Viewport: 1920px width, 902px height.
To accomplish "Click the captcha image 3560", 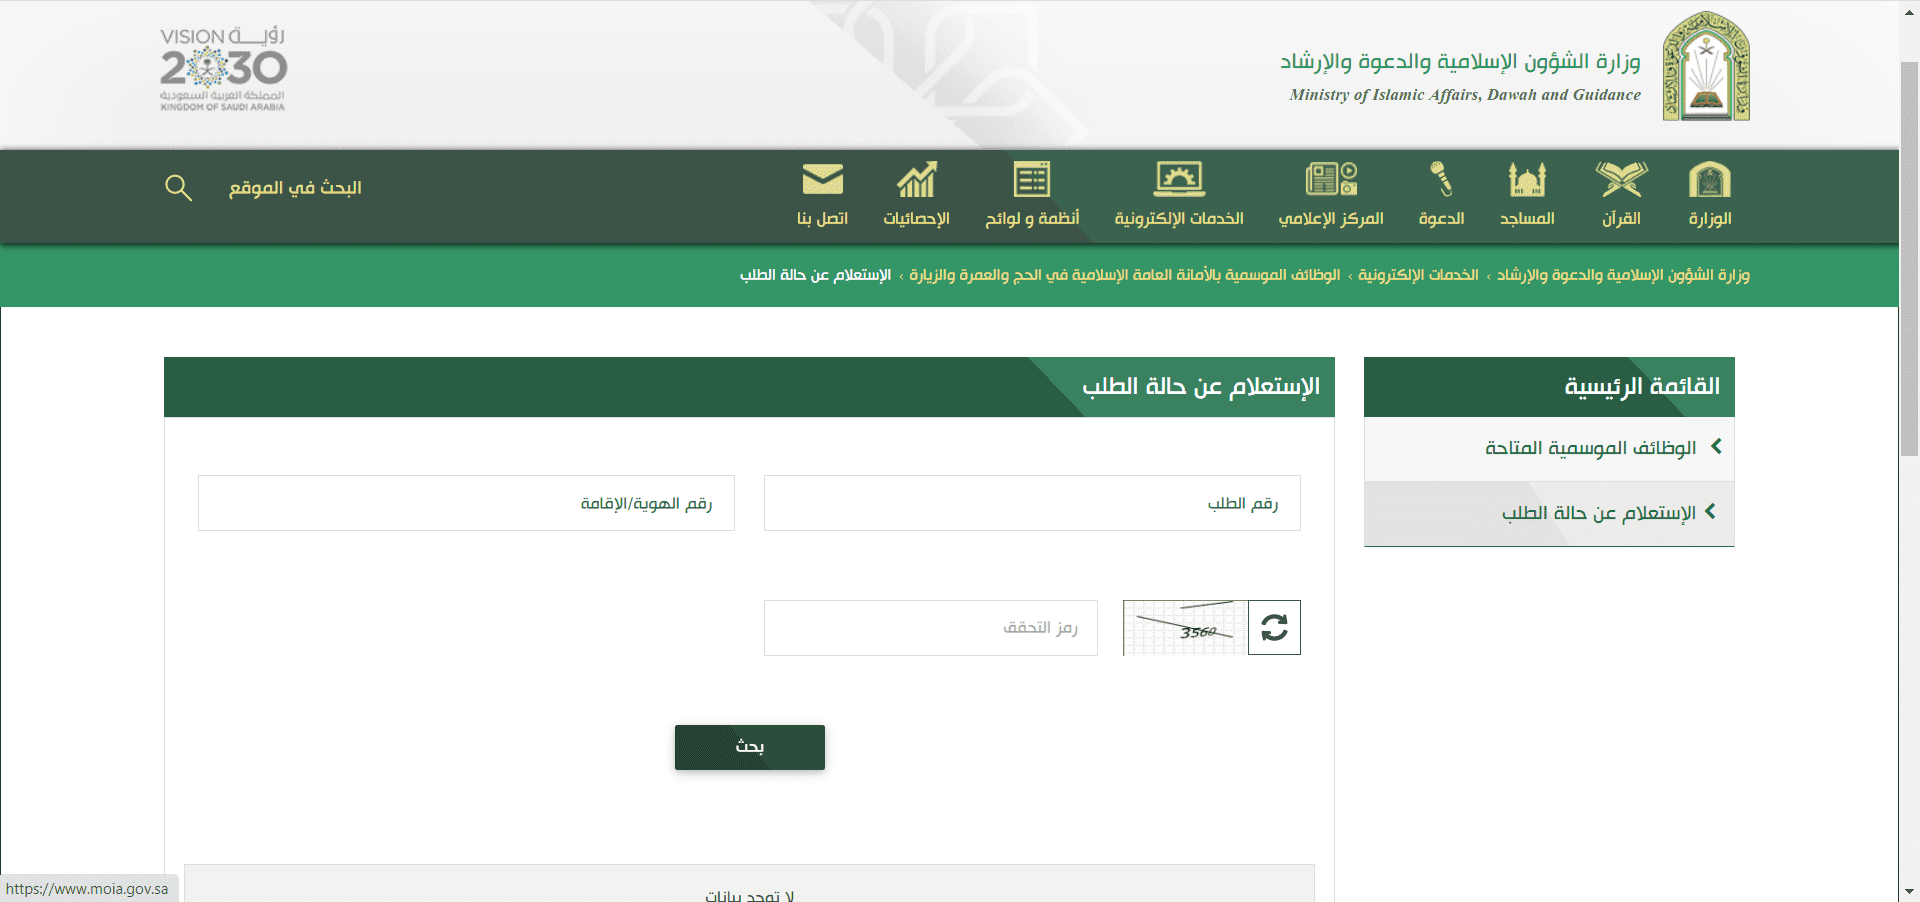I will (1185, 628).
